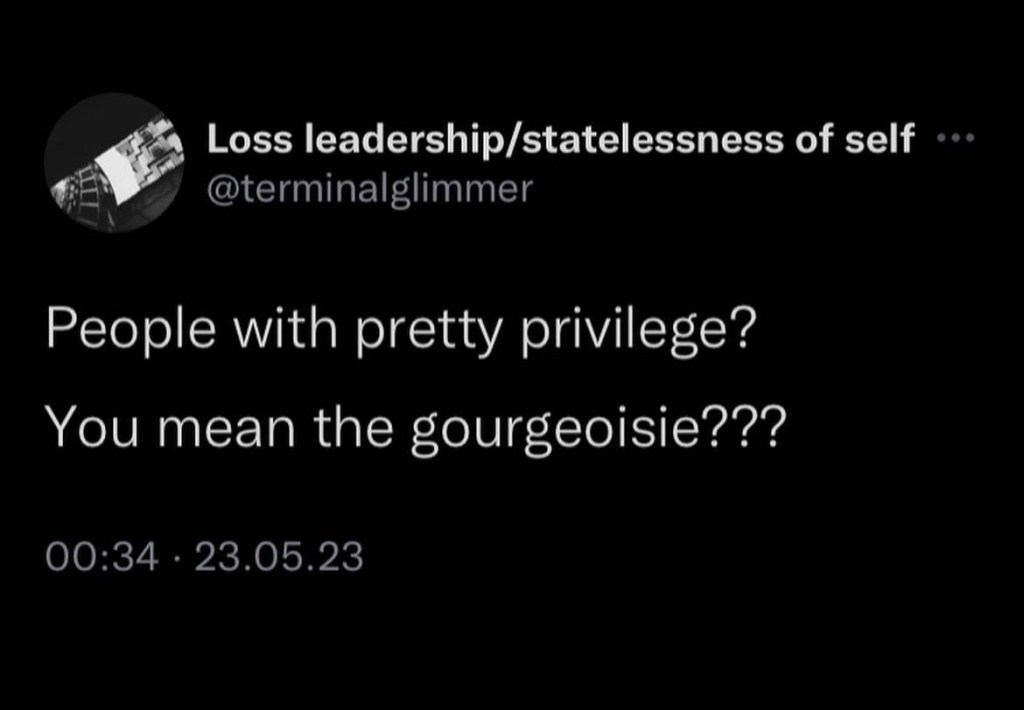The height and width of the screenshot is (710, 1024).
Task: Click the circular profile avatar picture
Action: coord(111,163)
